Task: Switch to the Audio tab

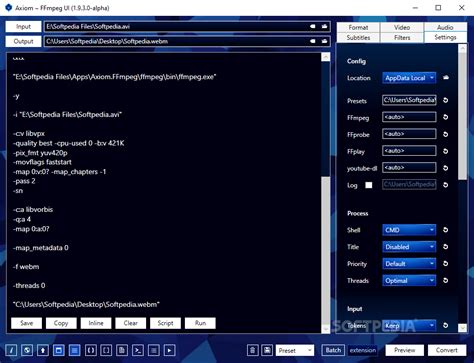Action: click(445, 27)
